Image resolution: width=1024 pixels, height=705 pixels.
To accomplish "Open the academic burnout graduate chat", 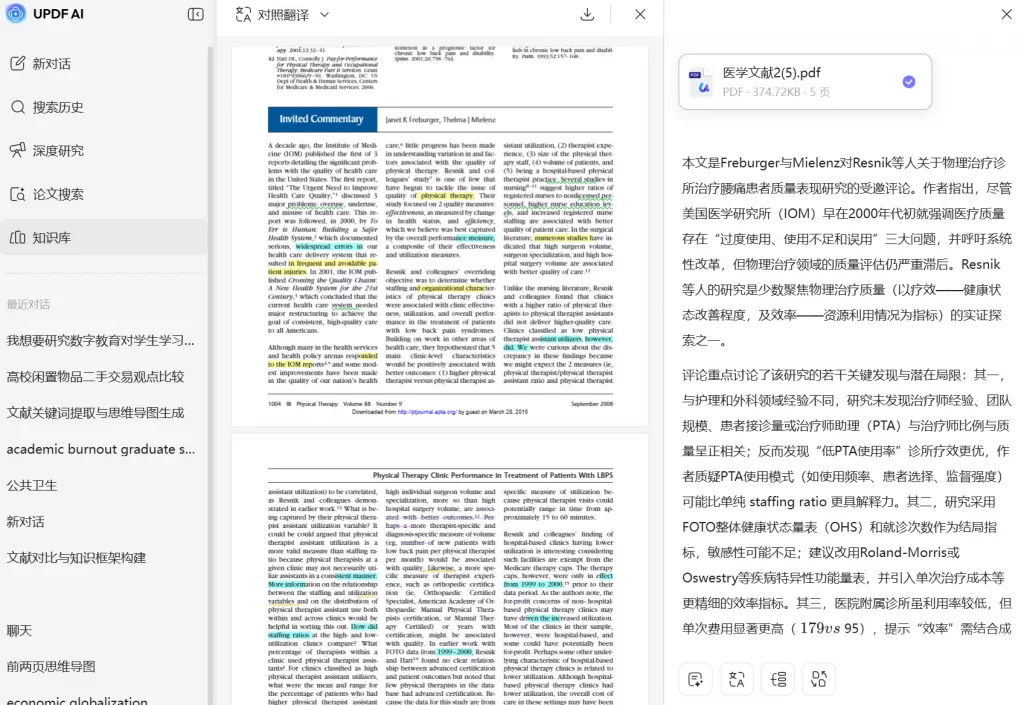I will click(x=100, y=449).
